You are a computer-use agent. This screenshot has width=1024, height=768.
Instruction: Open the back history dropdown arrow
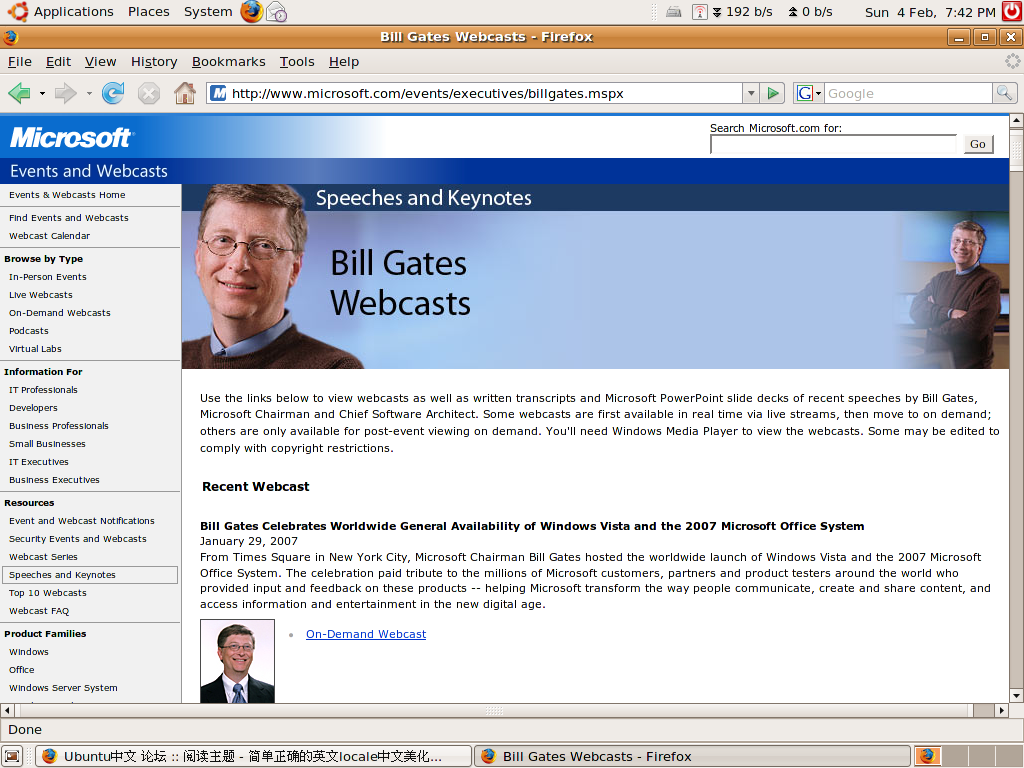(x=42, y=93)
